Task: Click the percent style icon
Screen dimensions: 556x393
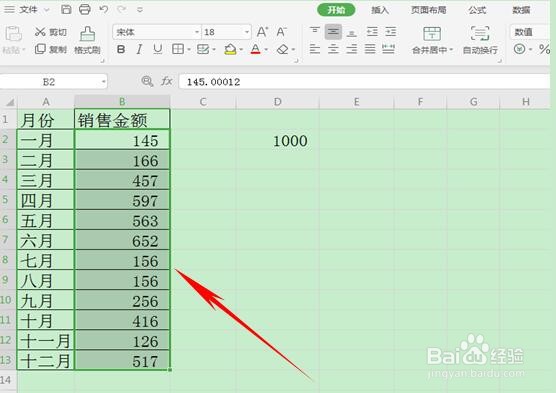Action: tap(544, 49)
